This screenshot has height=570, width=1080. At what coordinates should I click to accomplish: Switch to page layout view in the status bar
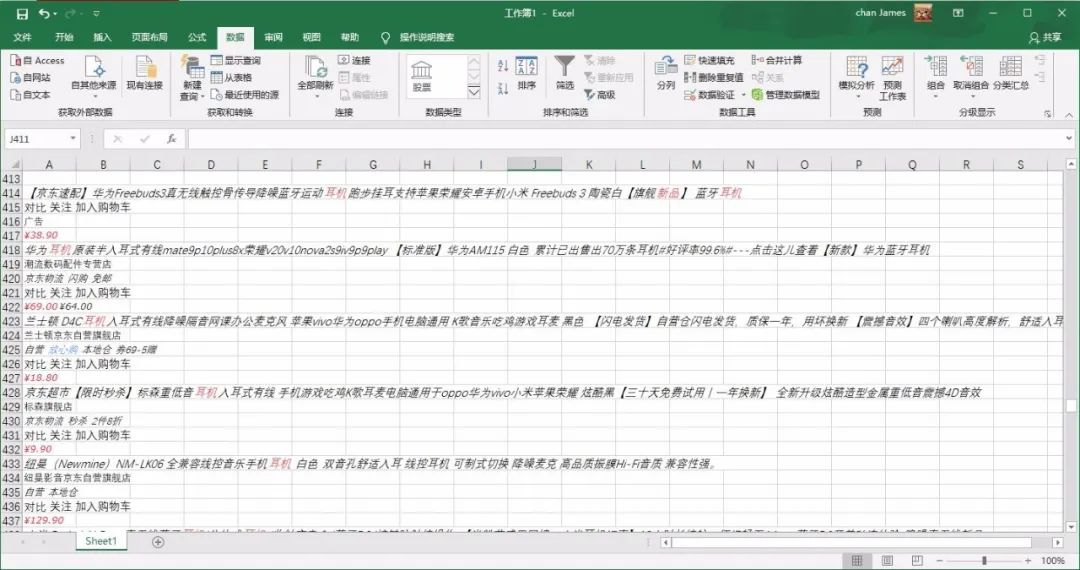coord(887,560)
